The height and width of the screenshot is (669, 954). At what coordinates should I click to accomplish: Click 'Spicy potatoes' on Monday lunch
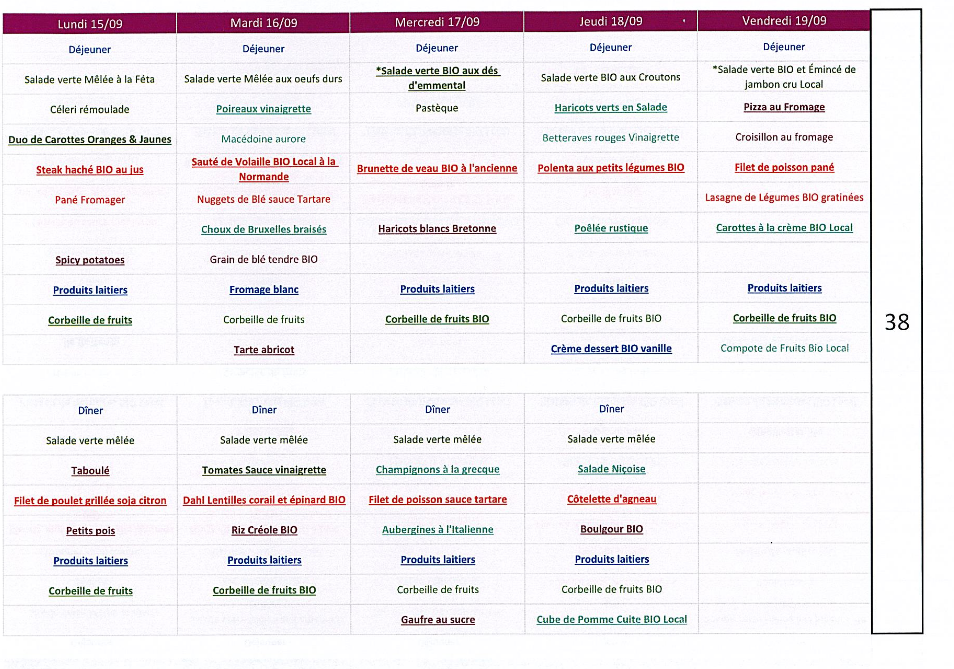click(89, 260)
